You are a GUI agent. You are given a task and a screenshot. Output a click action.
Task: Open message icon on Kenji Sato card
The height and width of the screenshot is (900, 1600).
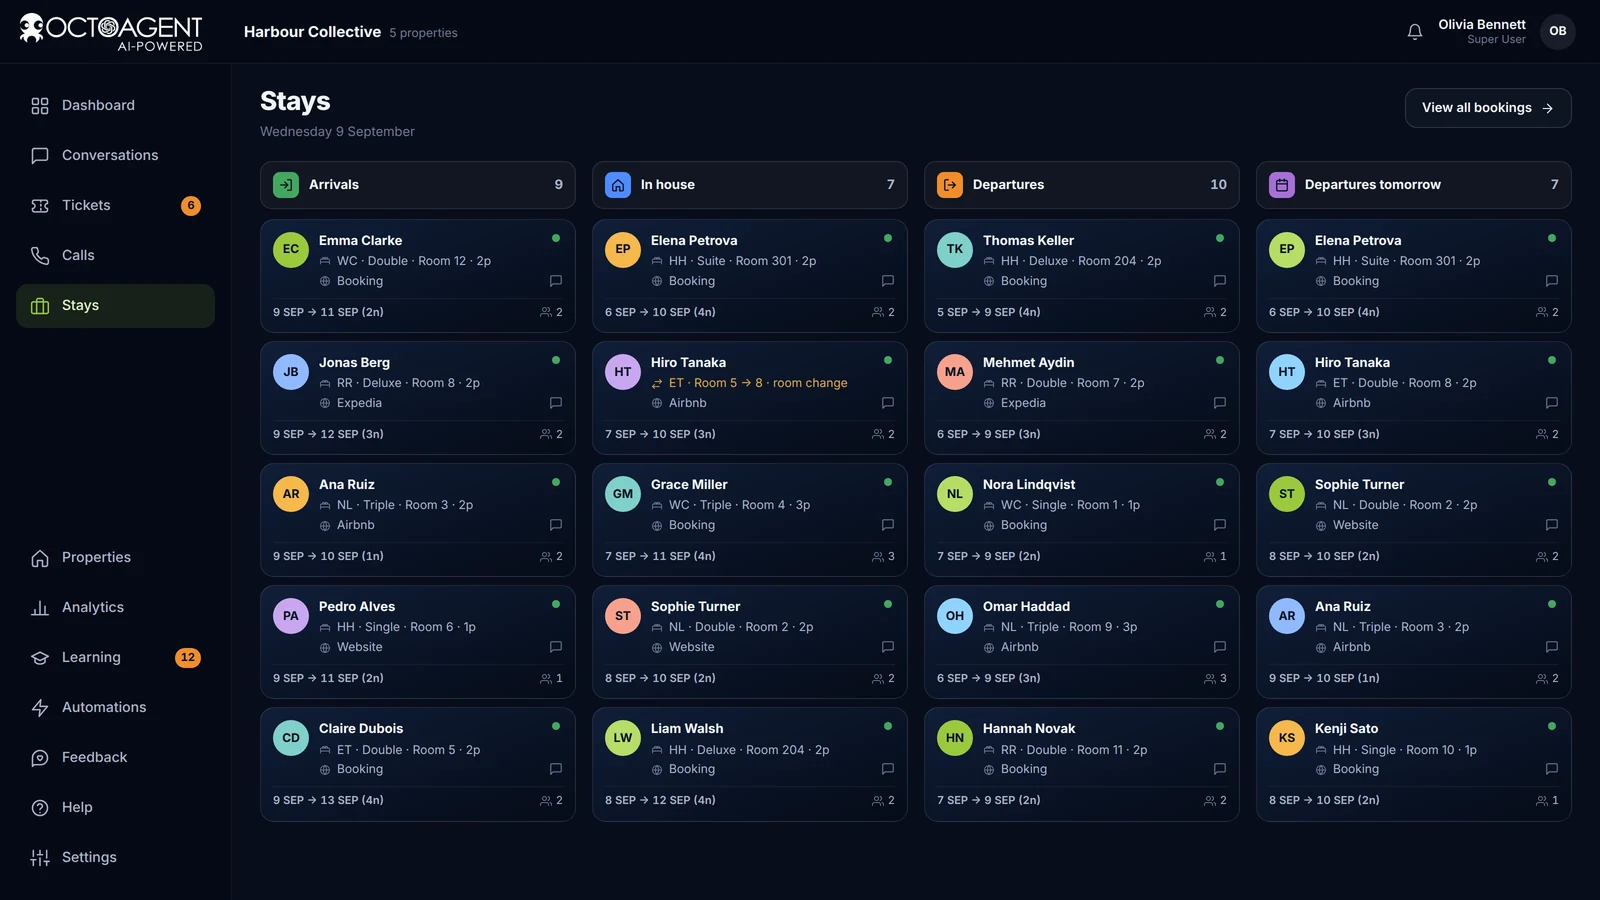(x=1552, y=769)
